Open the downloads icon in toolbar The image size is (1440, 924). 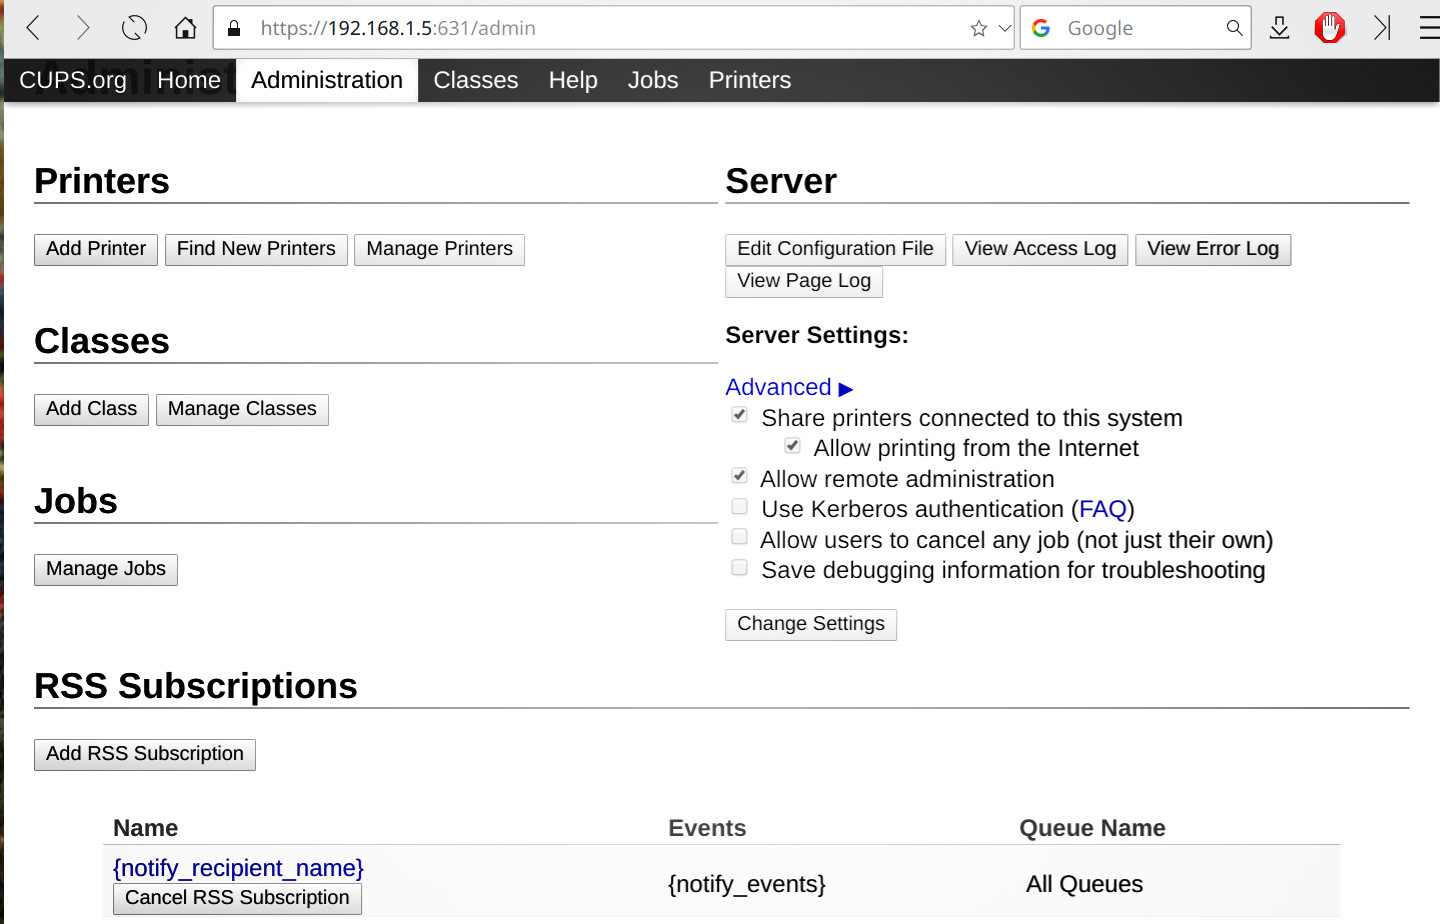pos(1279,28)
